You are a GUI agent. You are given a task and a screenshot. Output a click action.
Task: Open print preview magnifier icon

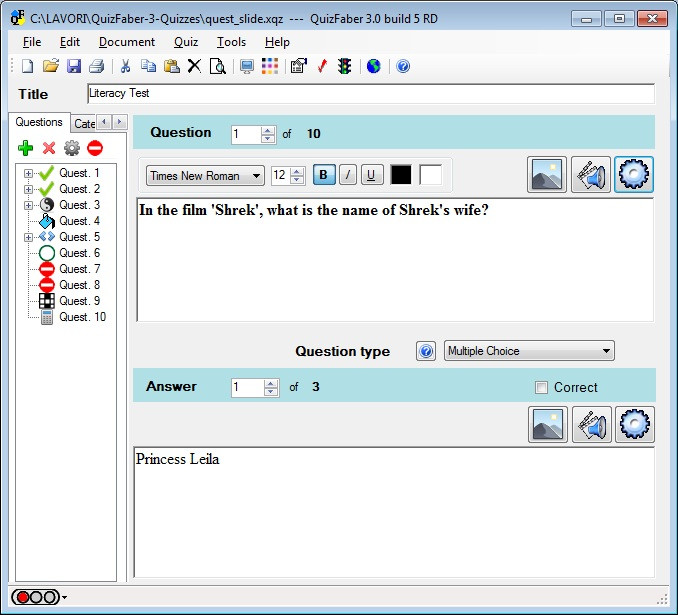point(217,66)
